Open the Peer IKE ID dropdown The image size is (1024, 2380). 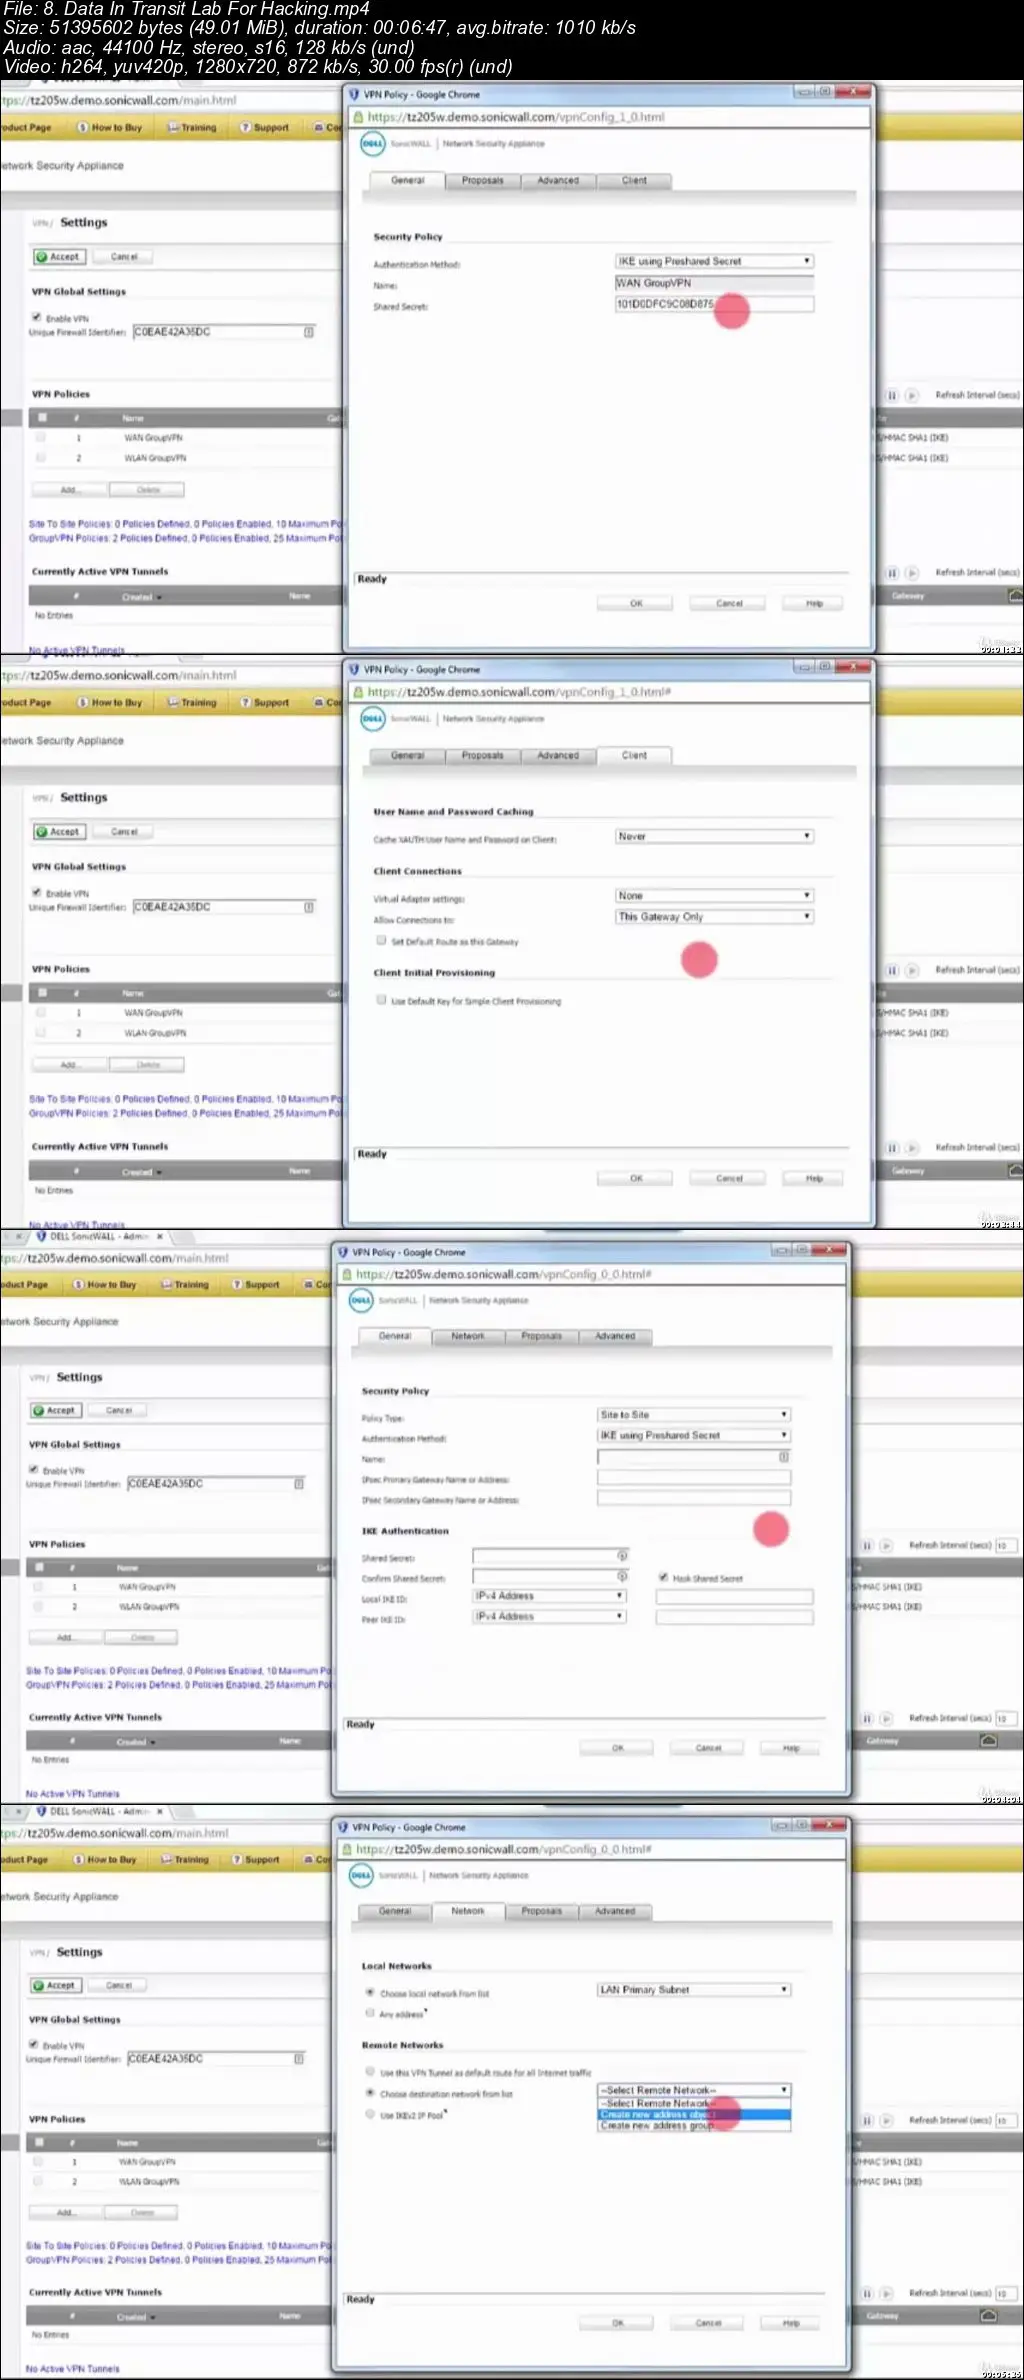click(549, 1616)
